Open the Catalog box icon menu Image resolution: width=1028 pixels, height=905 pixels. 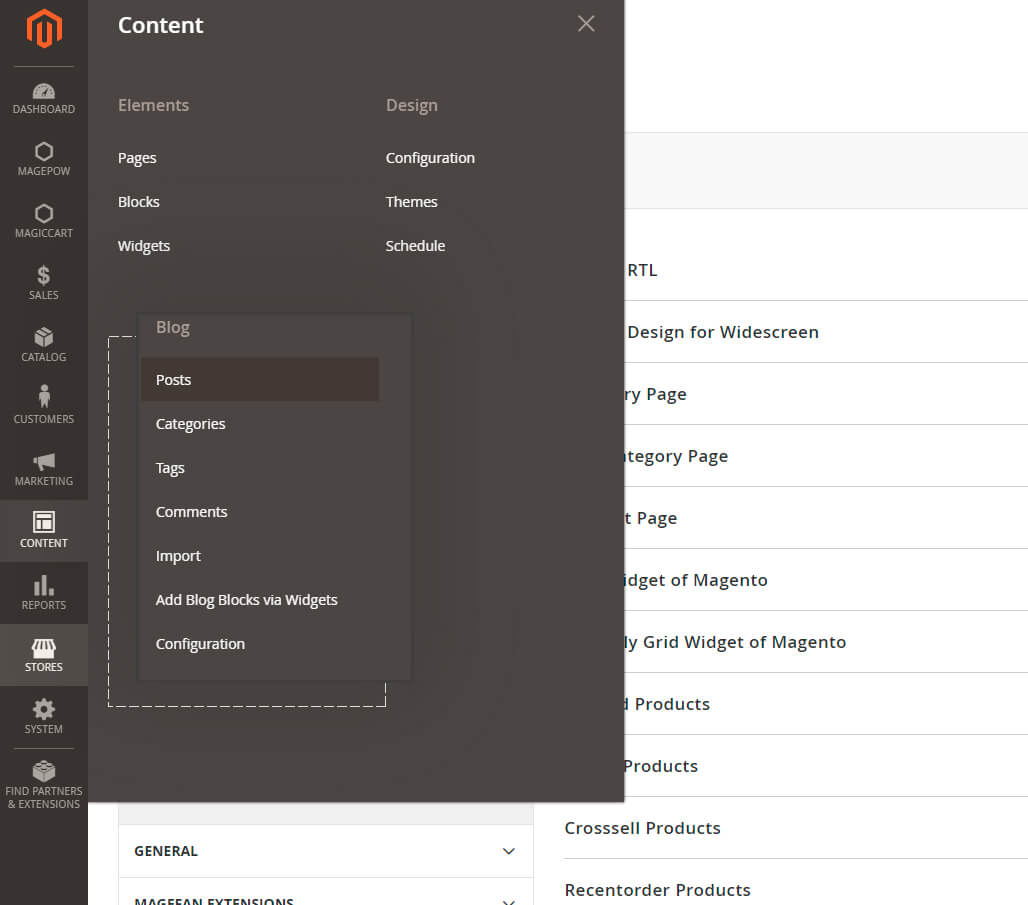(44, 345)
